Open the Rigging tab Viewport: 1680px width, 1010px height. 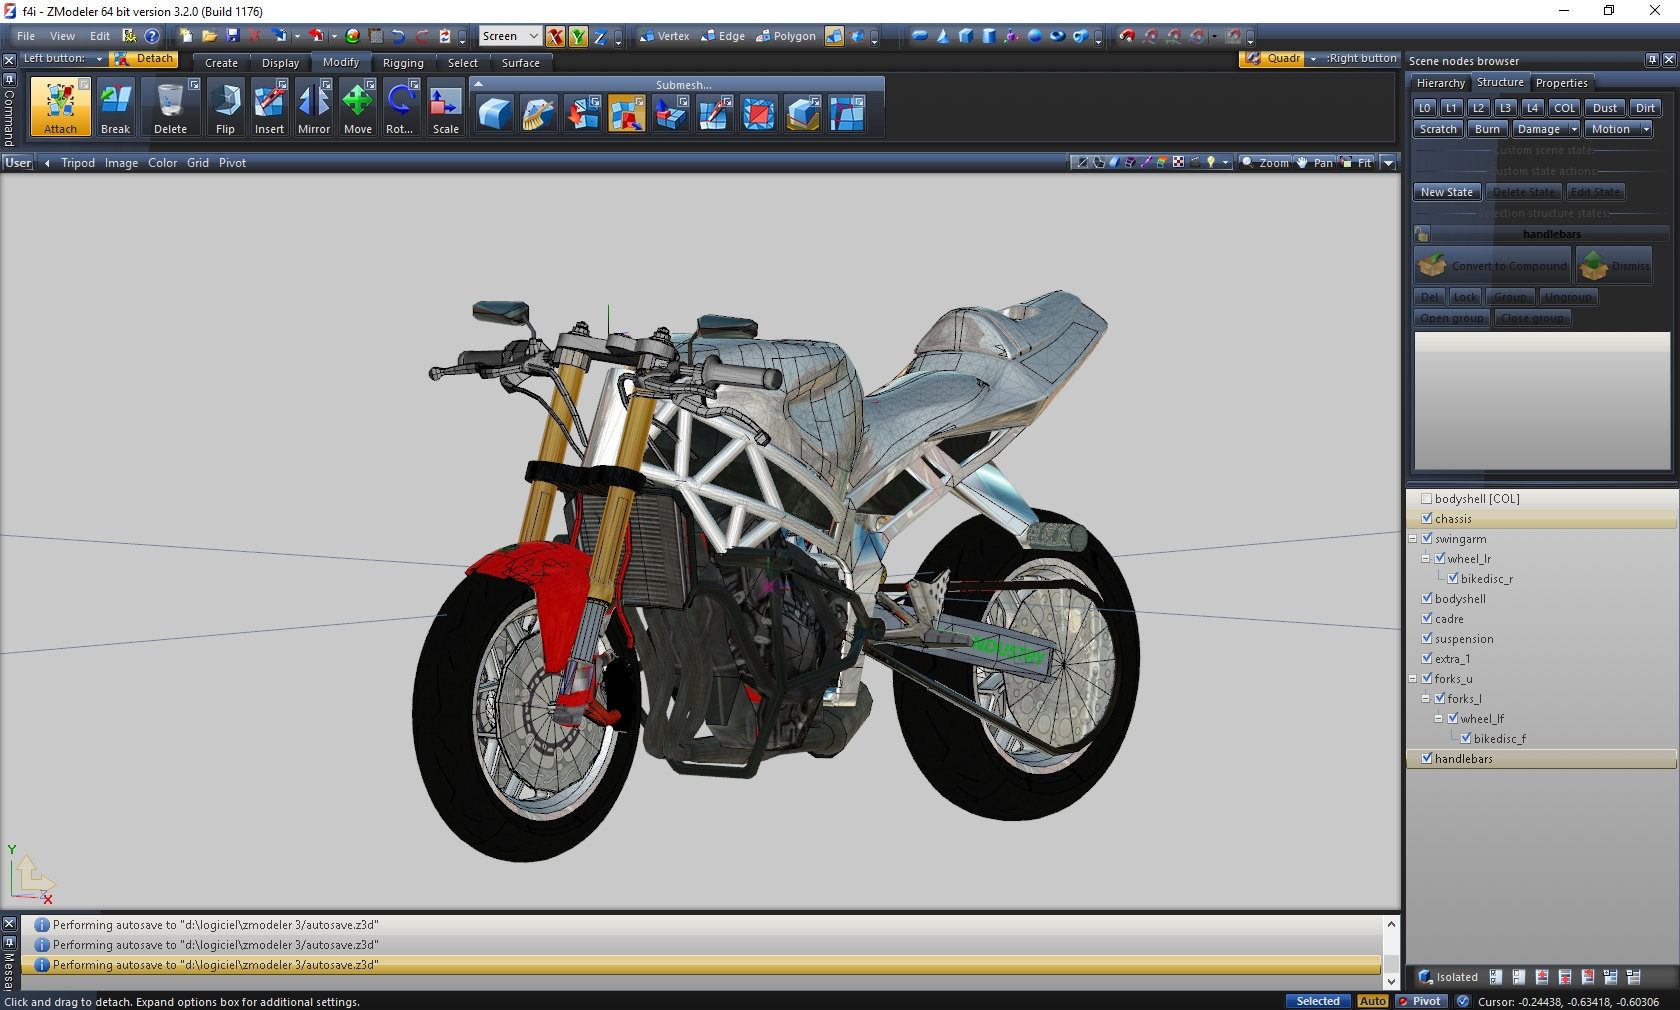(x=402, y=62)
